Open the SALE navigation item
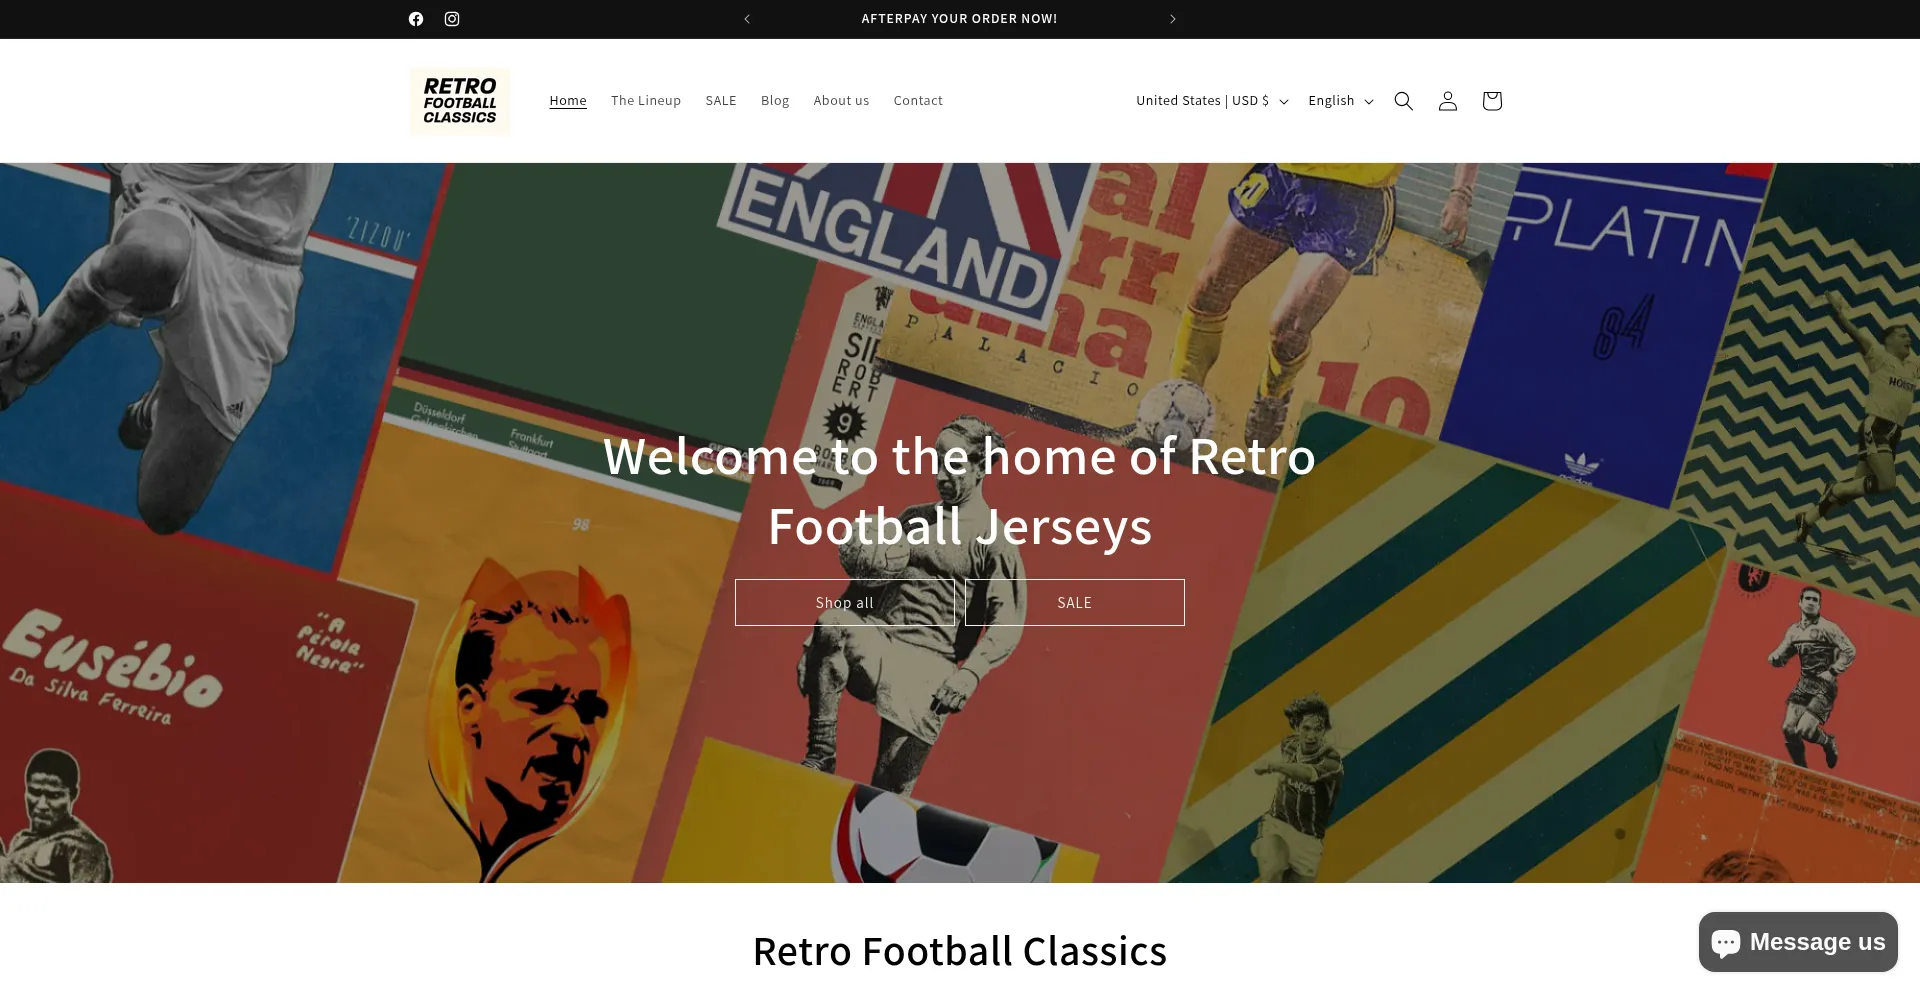The image size is (1920, 993). 721,101
